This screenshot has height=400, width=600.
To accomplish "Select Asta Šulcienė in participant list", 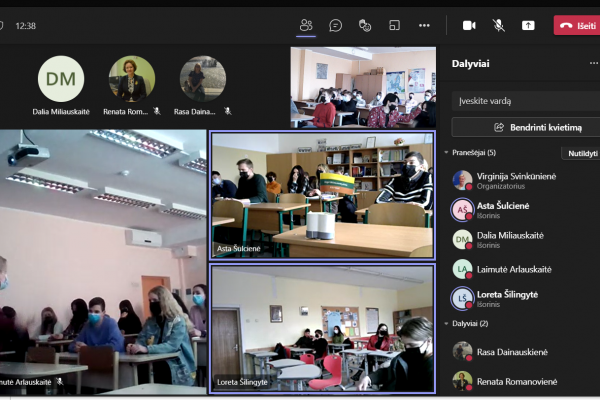I will pos(521,210).
